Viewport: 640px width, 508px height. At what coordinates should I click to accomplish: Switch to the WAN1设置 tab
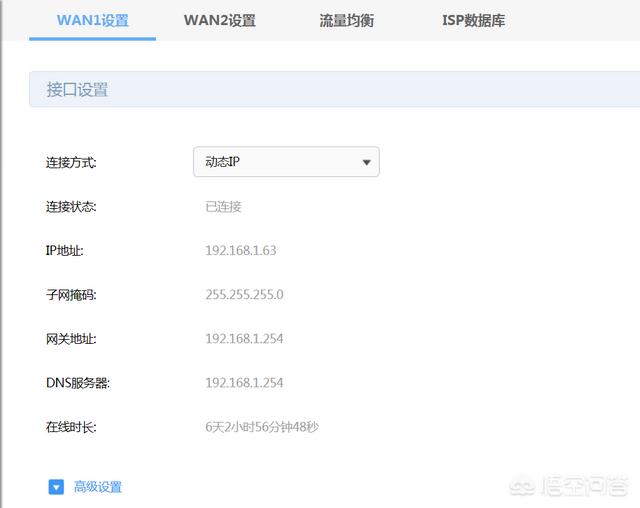tap(92, 20)
